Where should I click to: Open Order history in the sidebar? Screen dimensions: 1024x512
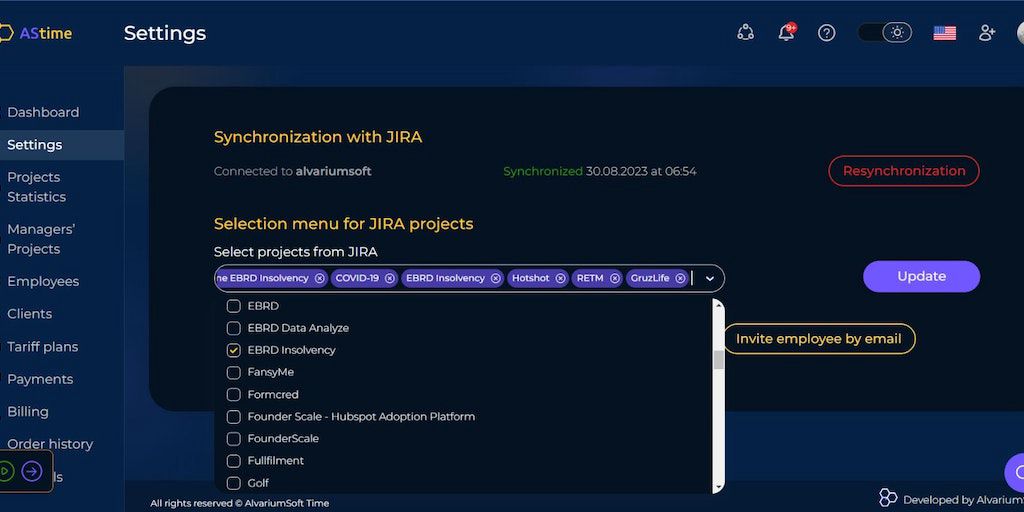tap(50, 444)
